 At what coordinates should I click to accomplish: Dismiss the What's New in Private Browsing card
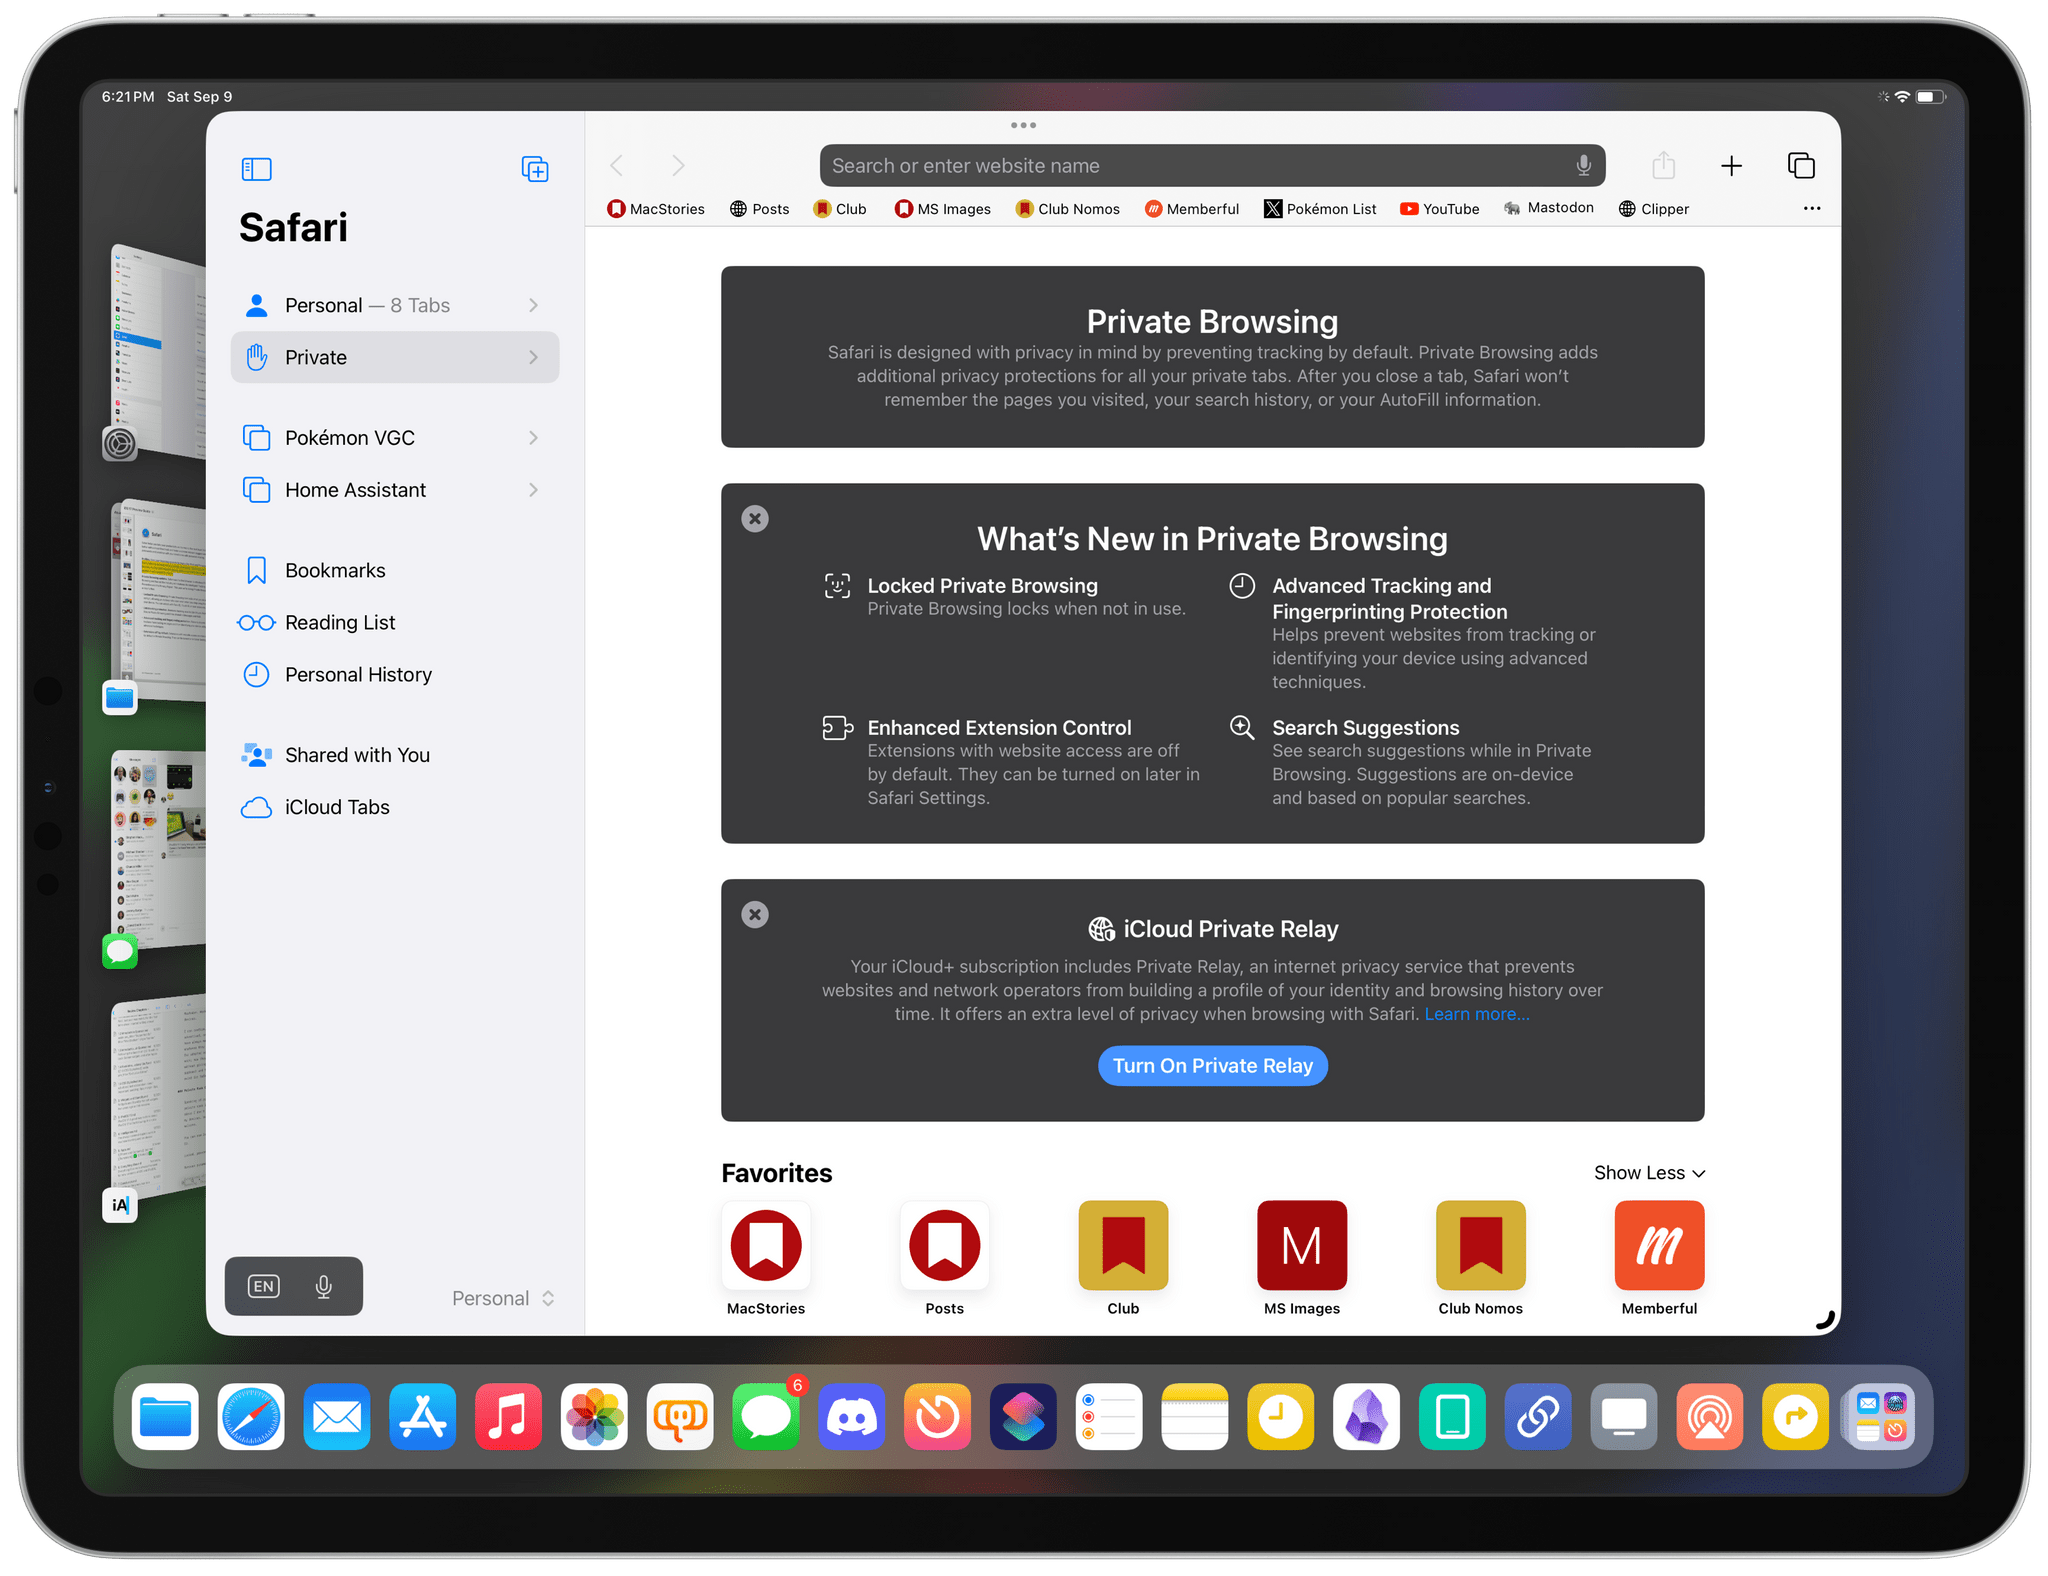coord(755,518)
